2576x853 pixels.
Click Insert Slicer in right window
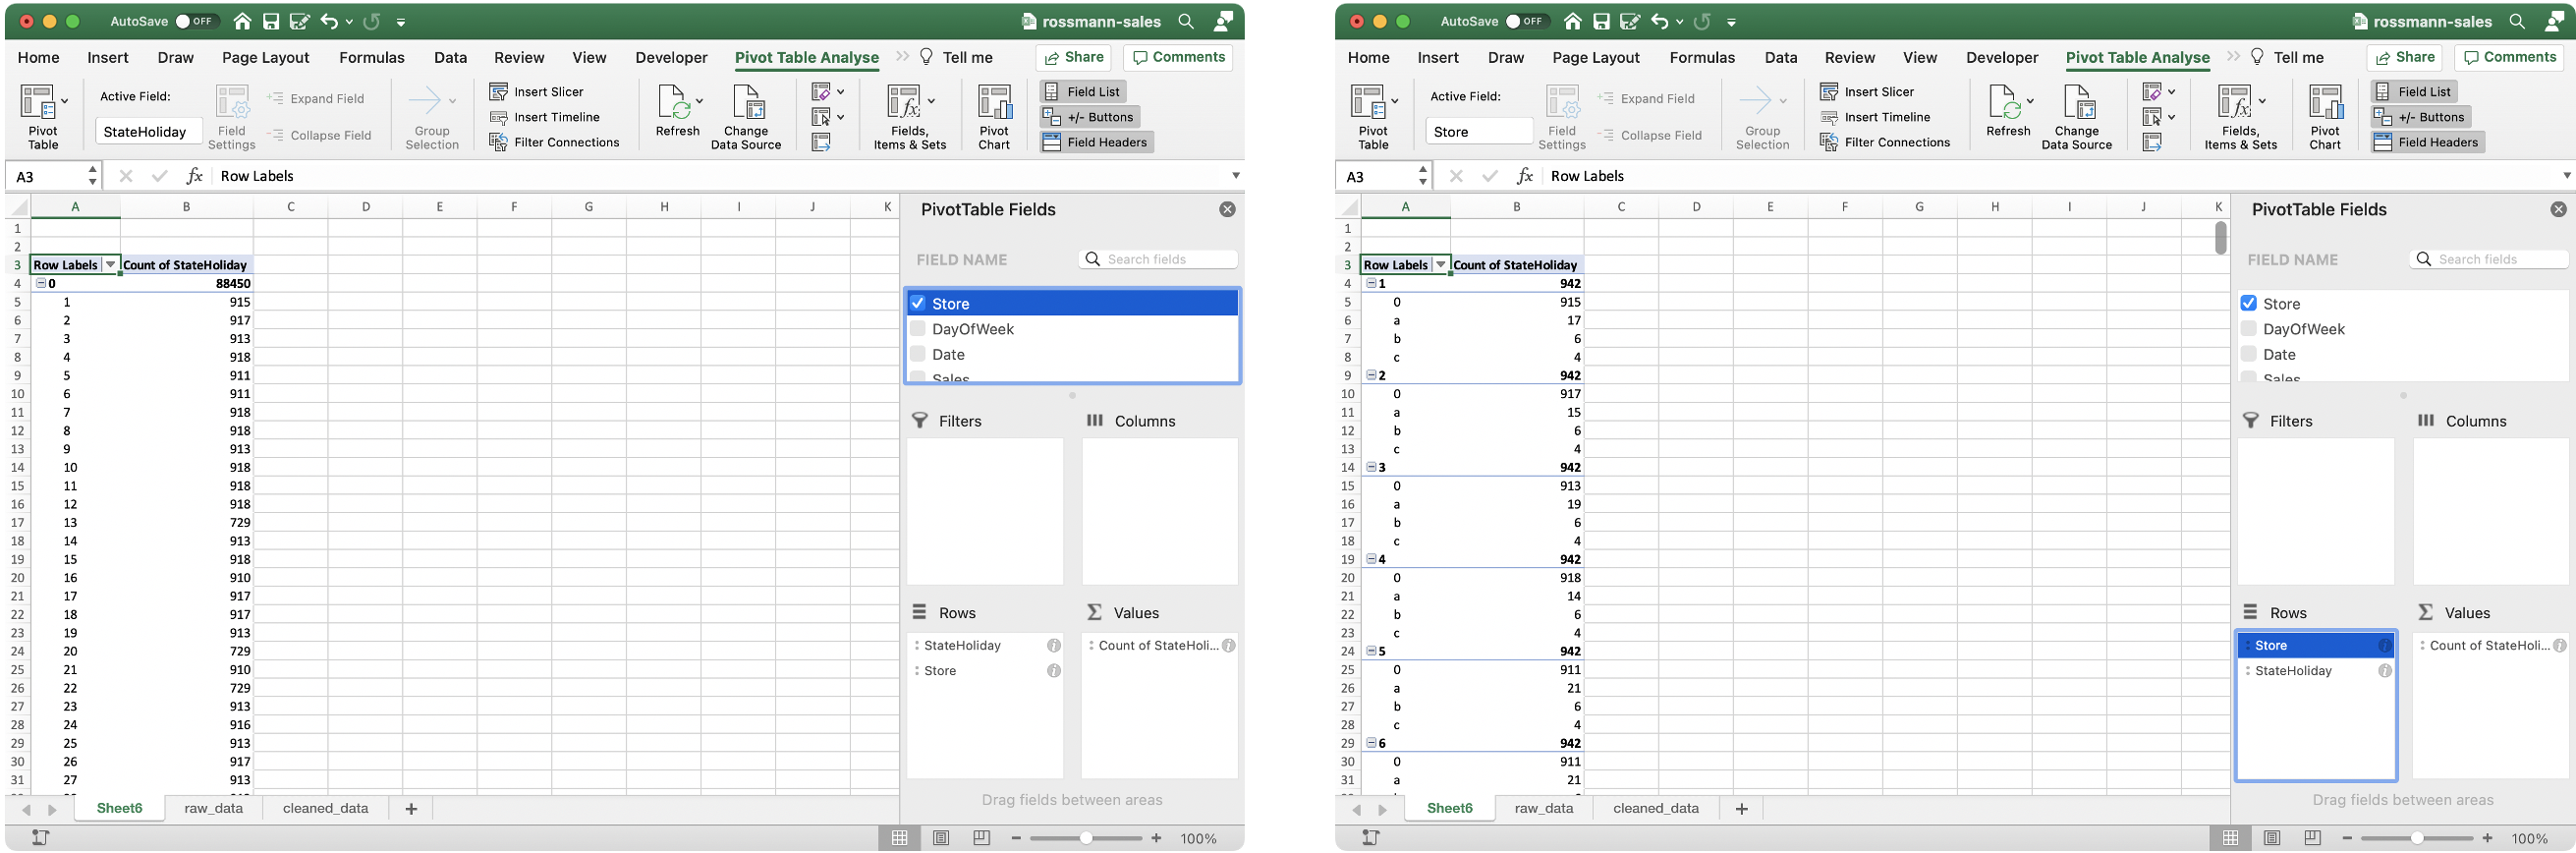1867,92
